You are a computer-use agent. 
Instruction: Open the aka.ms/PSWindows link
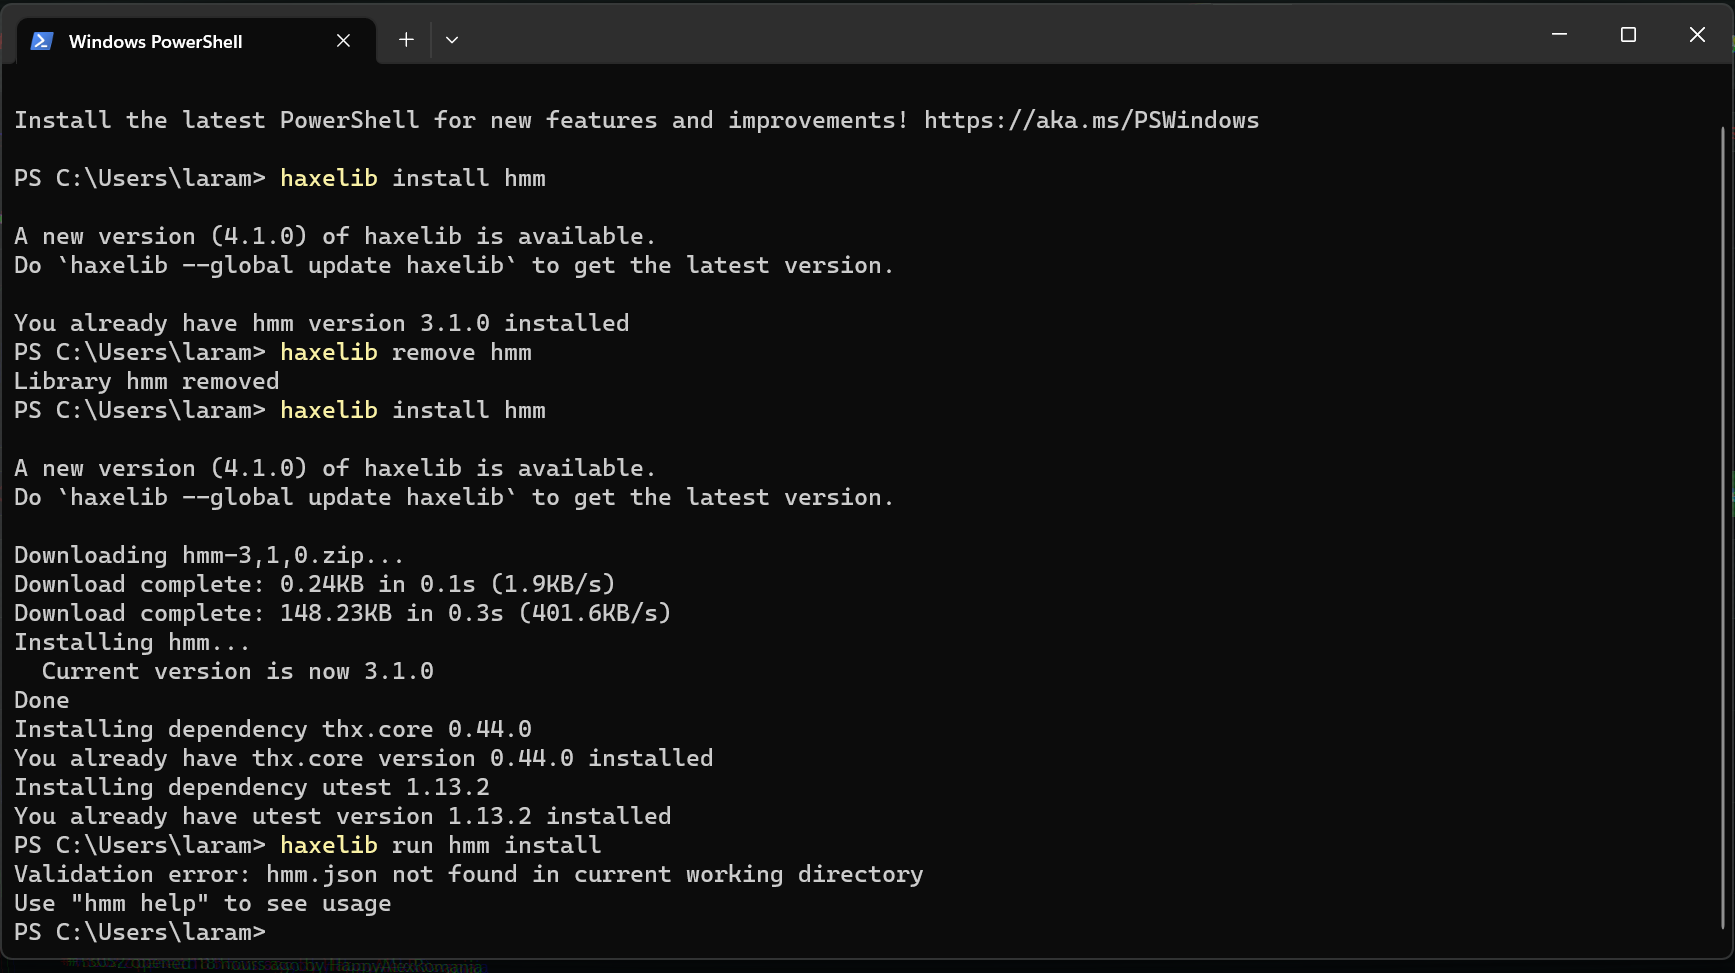point(1091,119)
